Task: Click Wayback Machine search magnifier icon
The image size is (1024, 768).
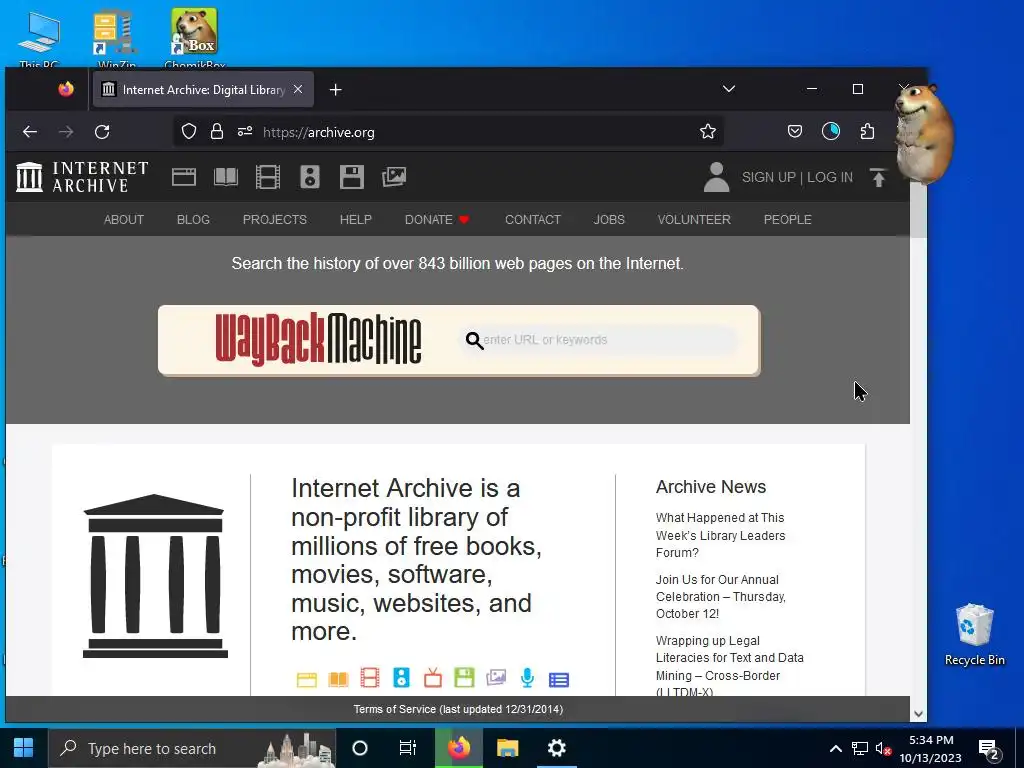Action: point(474,340)
